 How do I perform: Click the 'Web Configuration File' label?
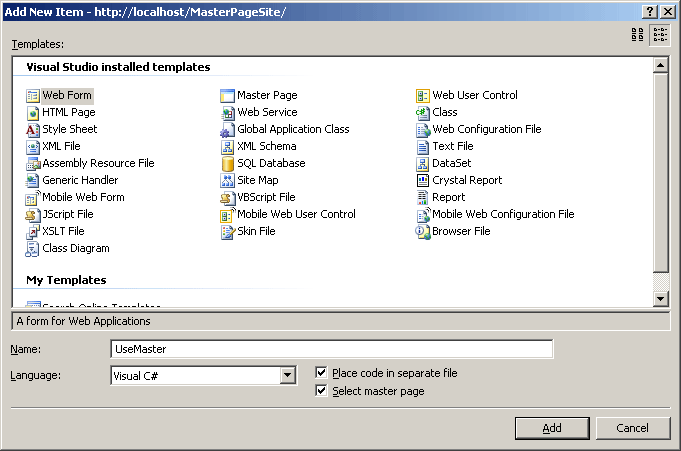click(486, 129)
